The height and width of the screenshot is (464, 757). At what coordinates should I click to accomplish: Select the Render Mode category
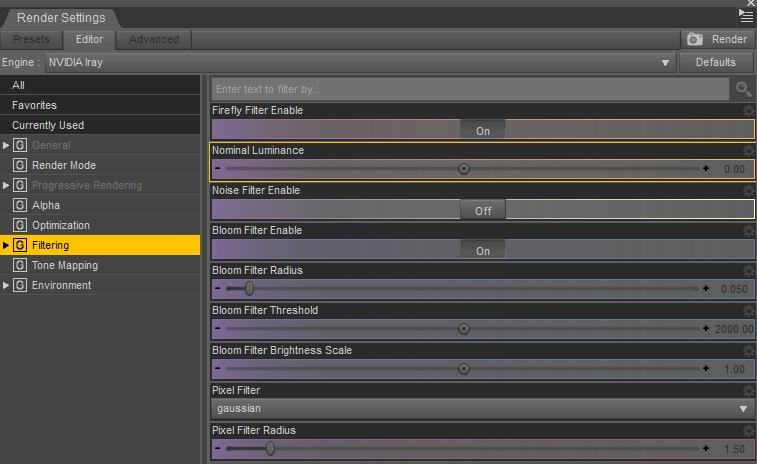100,165
